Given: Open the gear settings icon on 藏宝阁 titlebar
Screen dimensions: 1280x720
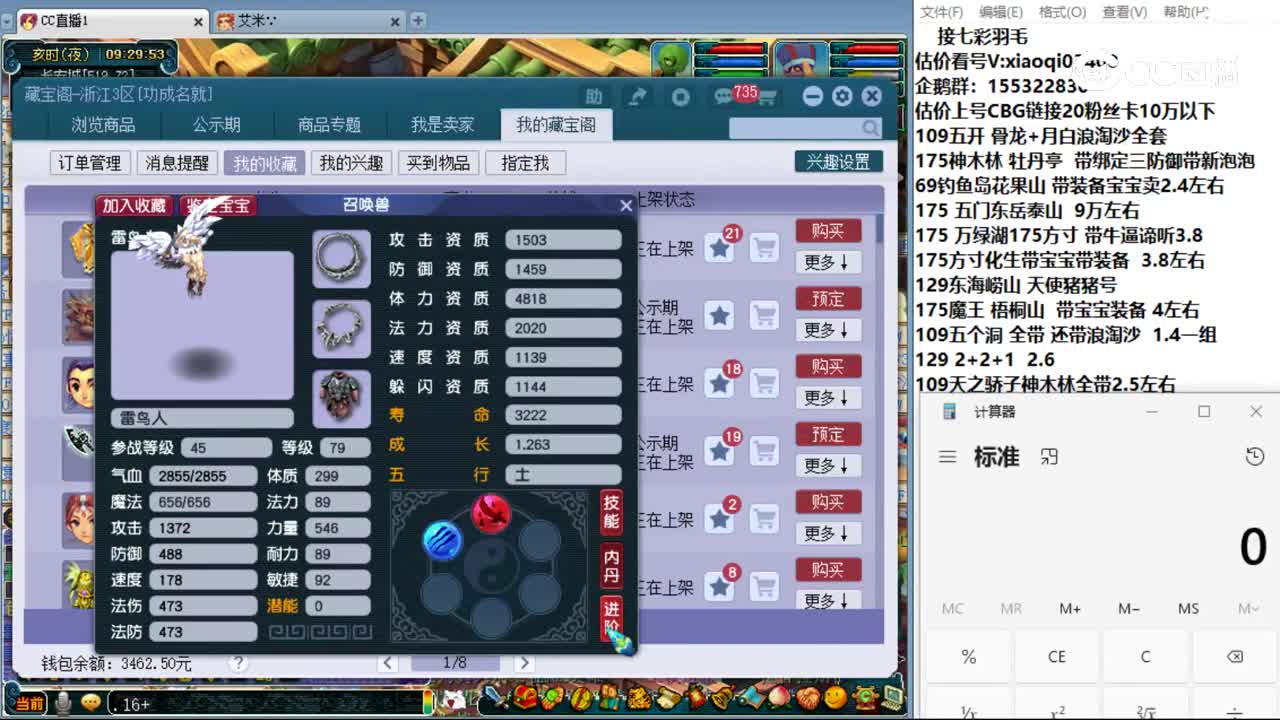Looking at the screenshot, I should (x=842, y=96).
